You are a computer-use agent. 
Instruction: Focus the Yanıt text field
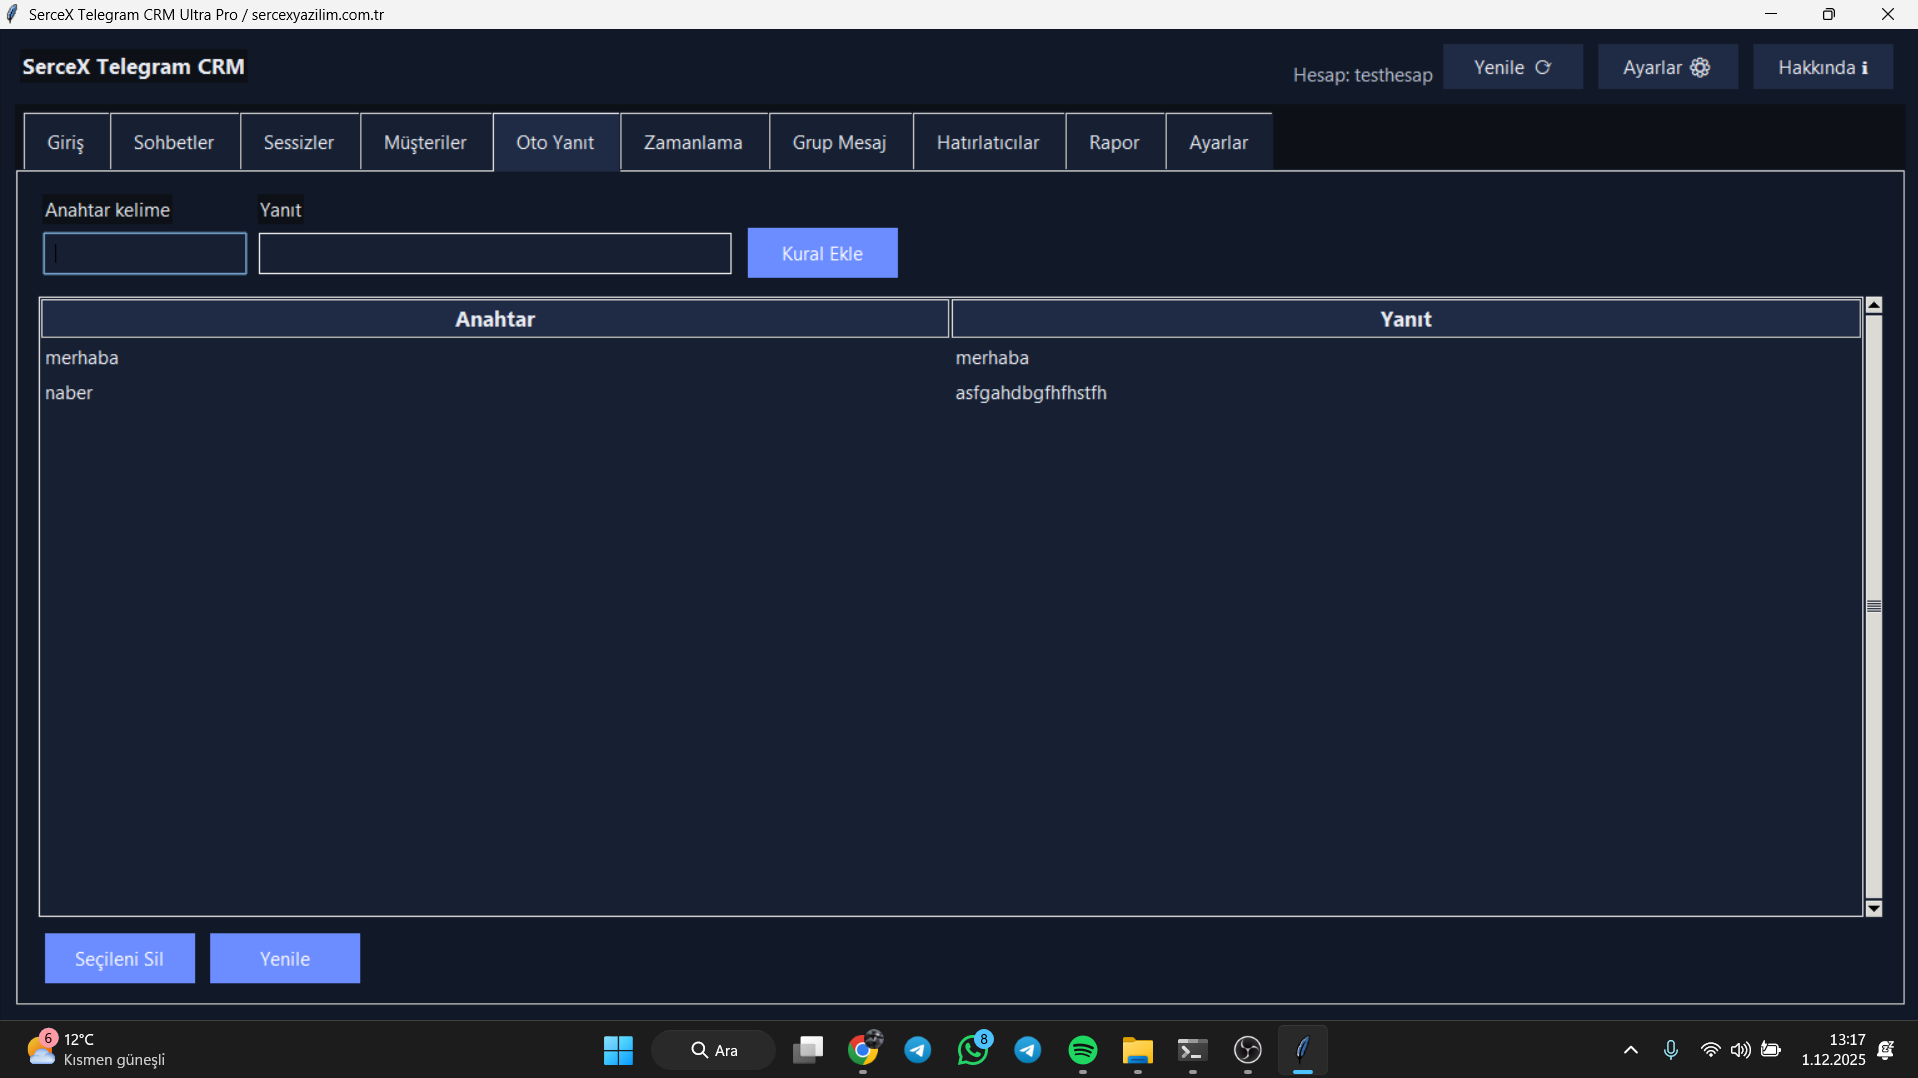pos(495,253)
